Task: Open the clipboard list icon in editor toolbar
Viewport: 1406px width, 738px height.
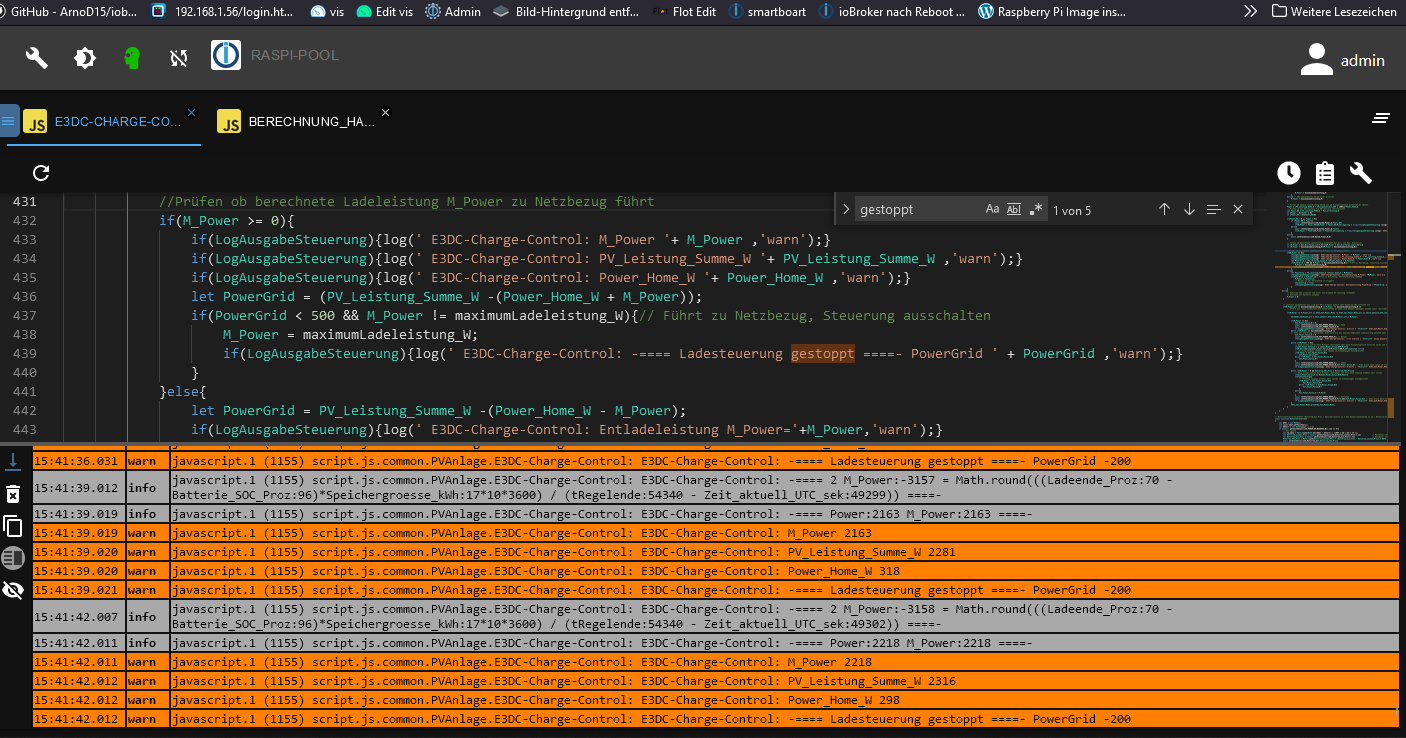Action: [x=1325, y=173]
